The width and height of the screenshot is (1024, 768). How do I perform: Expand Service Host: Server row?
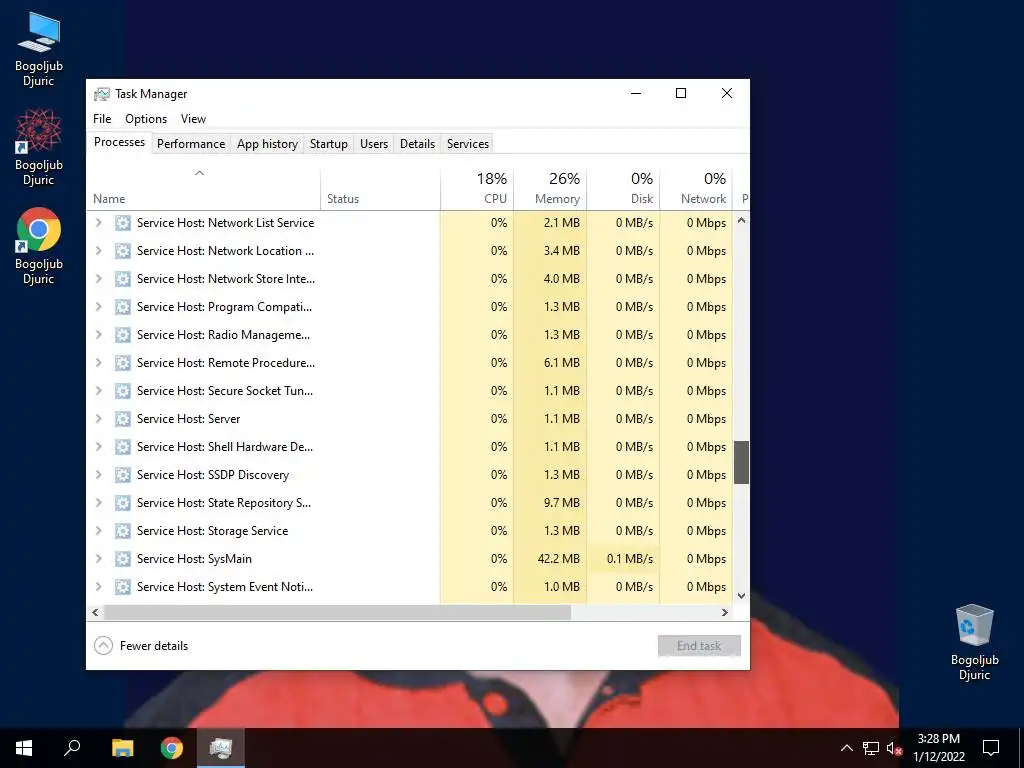coord(99,419)
